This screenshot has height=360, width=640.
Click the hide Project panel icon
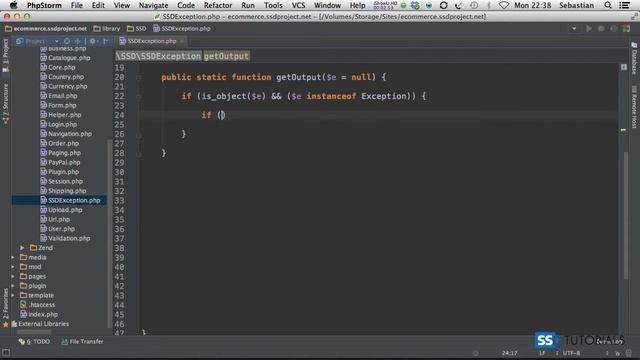(106, 41)
